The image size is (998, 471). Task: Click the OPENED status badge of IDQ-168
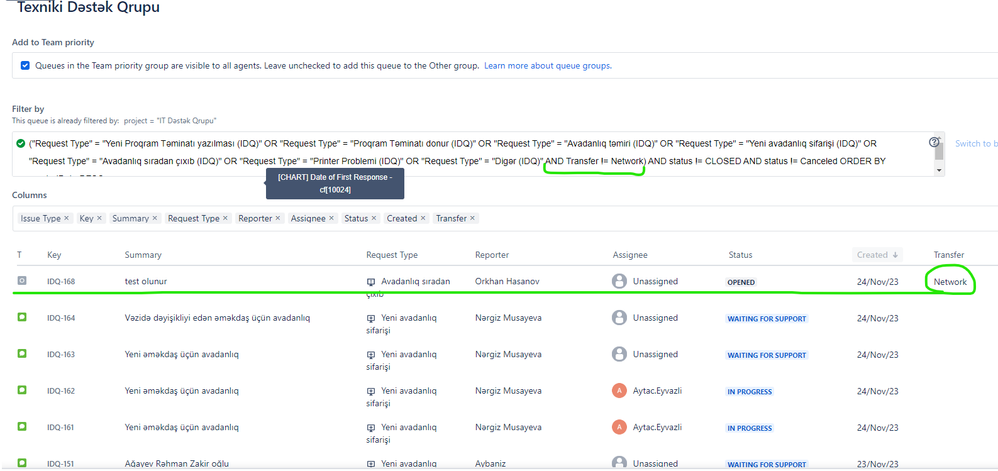tap(741, 282)
